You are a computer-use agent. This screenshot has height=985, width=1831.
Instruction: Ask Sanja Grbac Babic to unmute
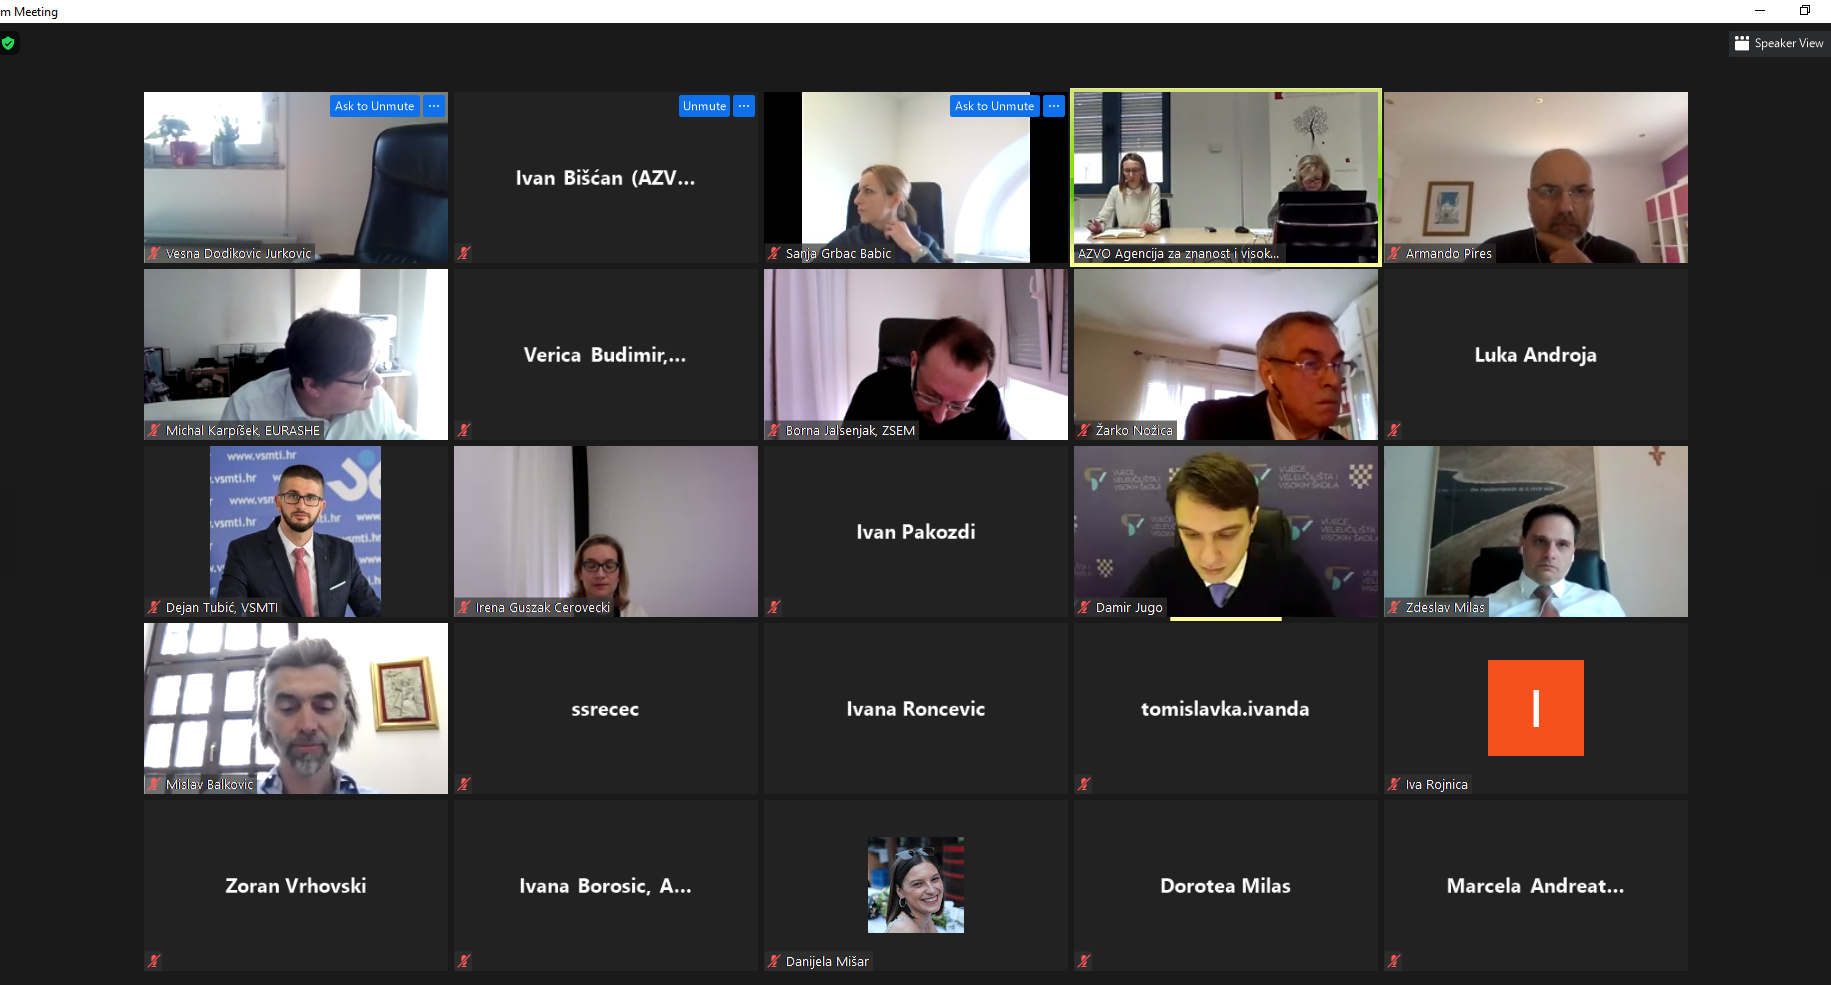(x=994, y=106)
